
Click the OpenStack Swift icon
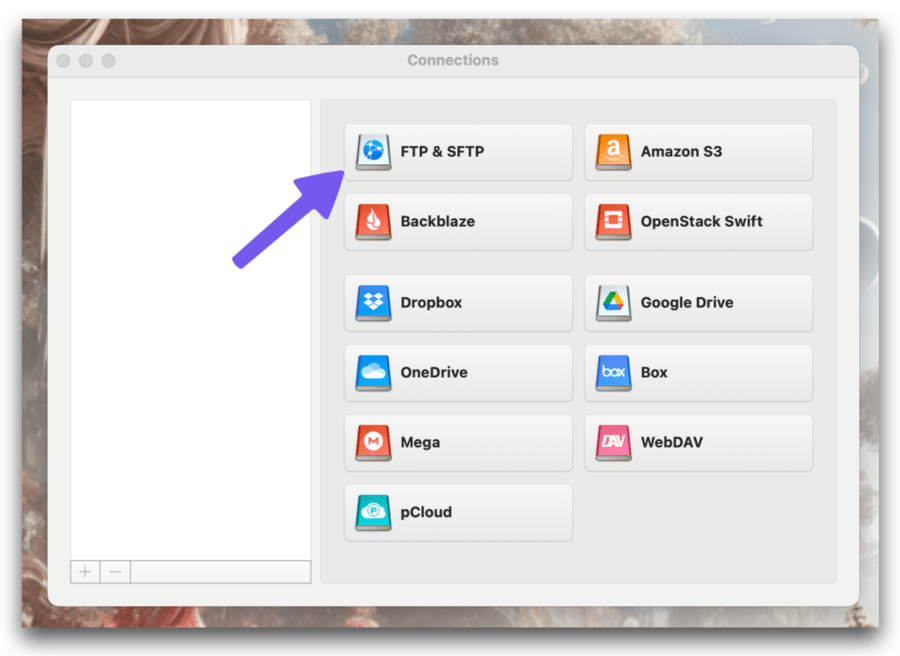pyautogui.click(x=613, y=222)
